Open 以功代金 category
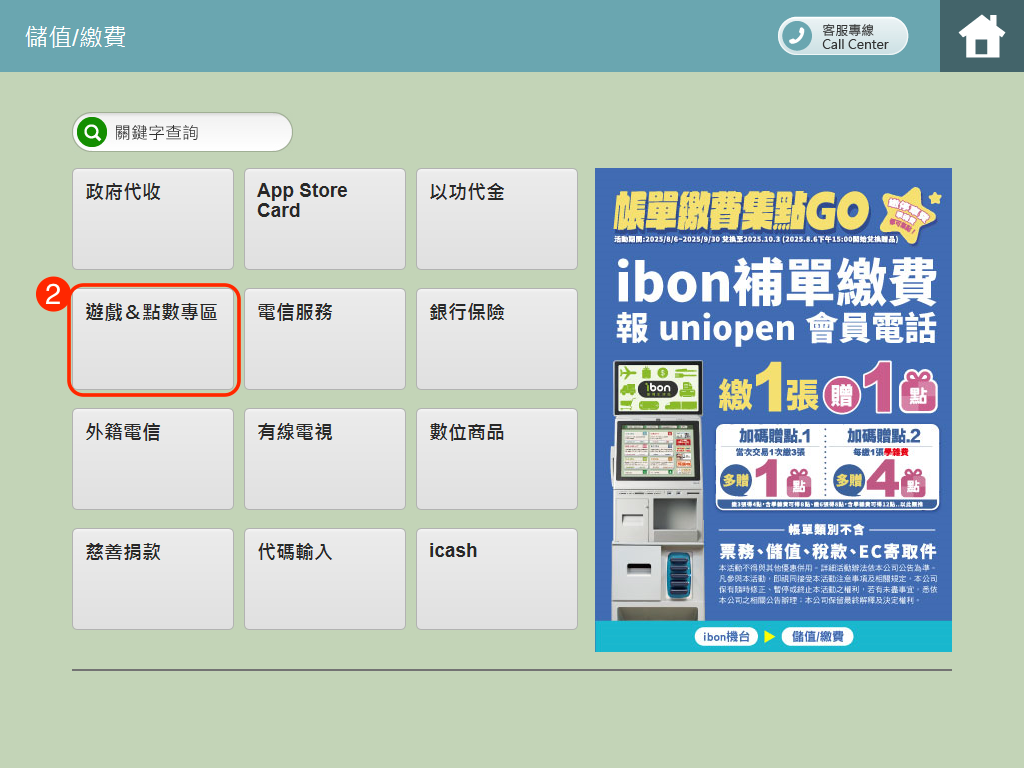This screenshot has height=768, width=1024. (497, 219)
